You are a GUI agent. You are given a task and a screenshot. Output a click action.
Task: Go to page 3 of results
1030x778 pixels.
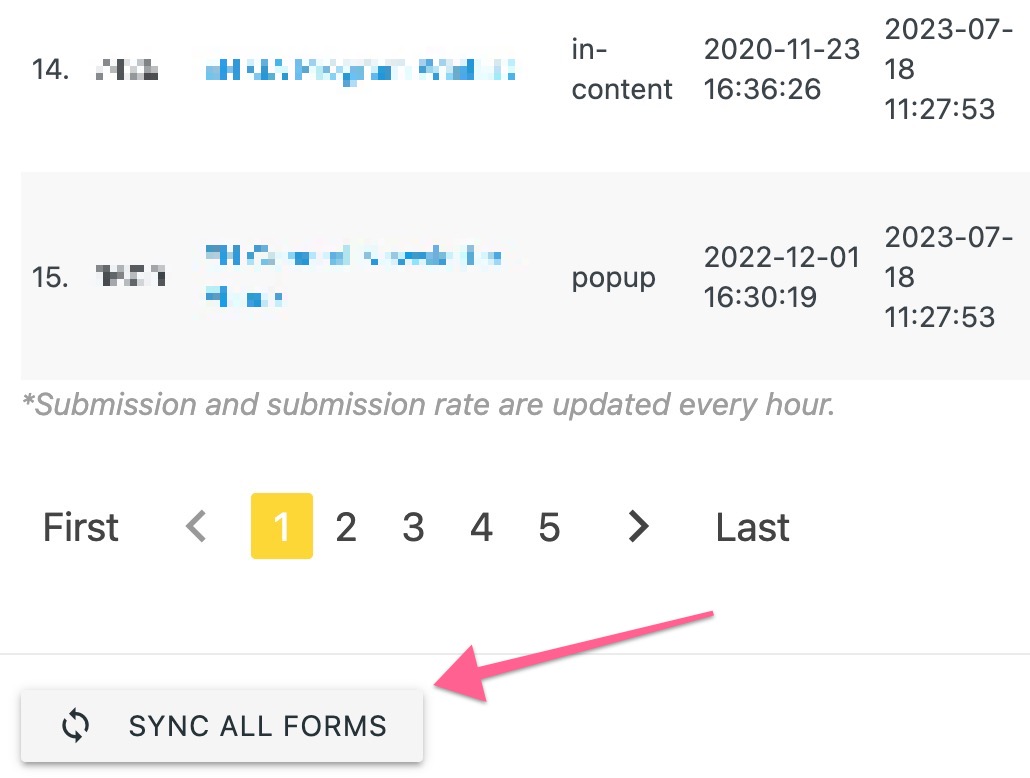tap(413, 526)
